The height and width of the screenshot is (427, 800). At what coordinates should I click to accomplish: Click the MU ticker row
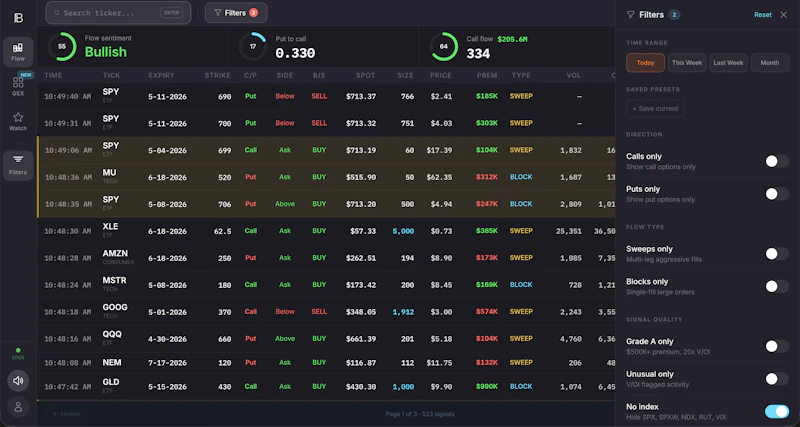tap(327, 177)
